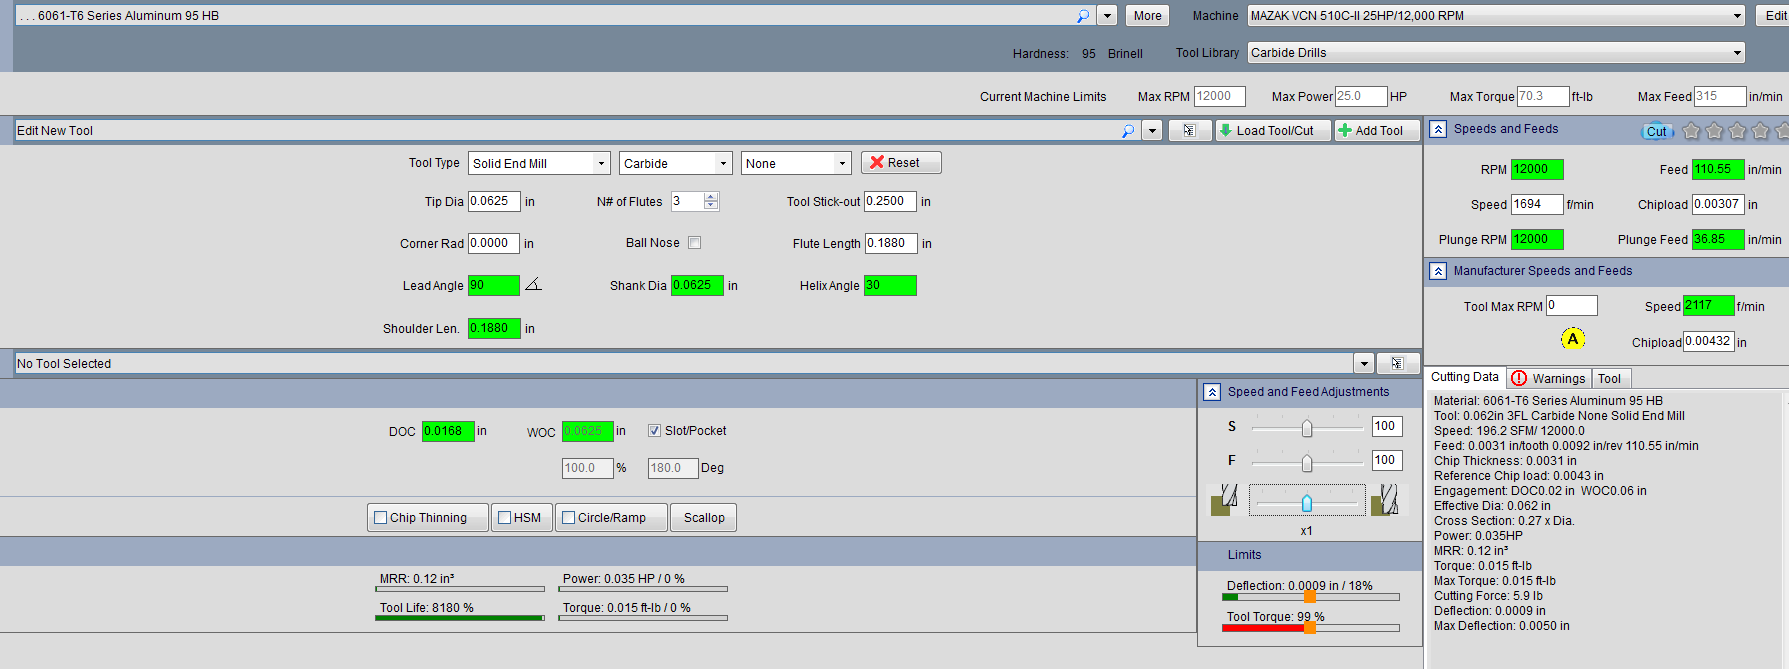
Task: Click the first rating star icon
Action: pos(1691,131)
